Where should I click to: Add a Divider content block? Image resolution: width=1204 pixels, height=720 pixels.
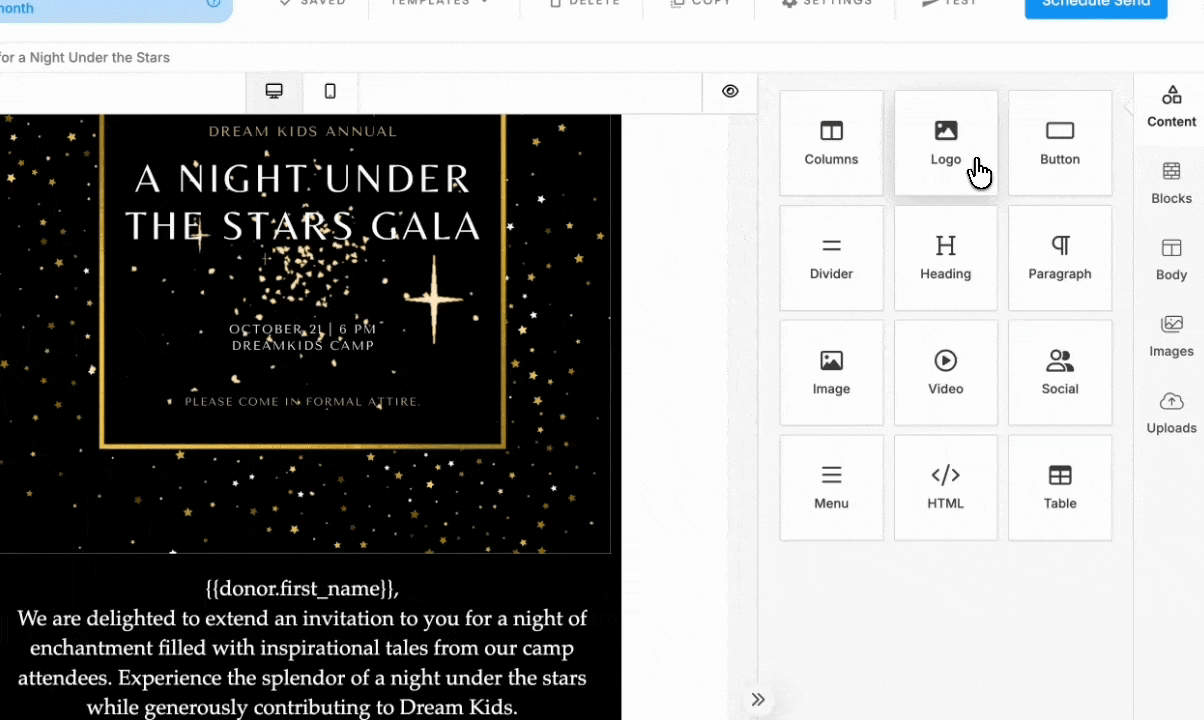[831, 258]
